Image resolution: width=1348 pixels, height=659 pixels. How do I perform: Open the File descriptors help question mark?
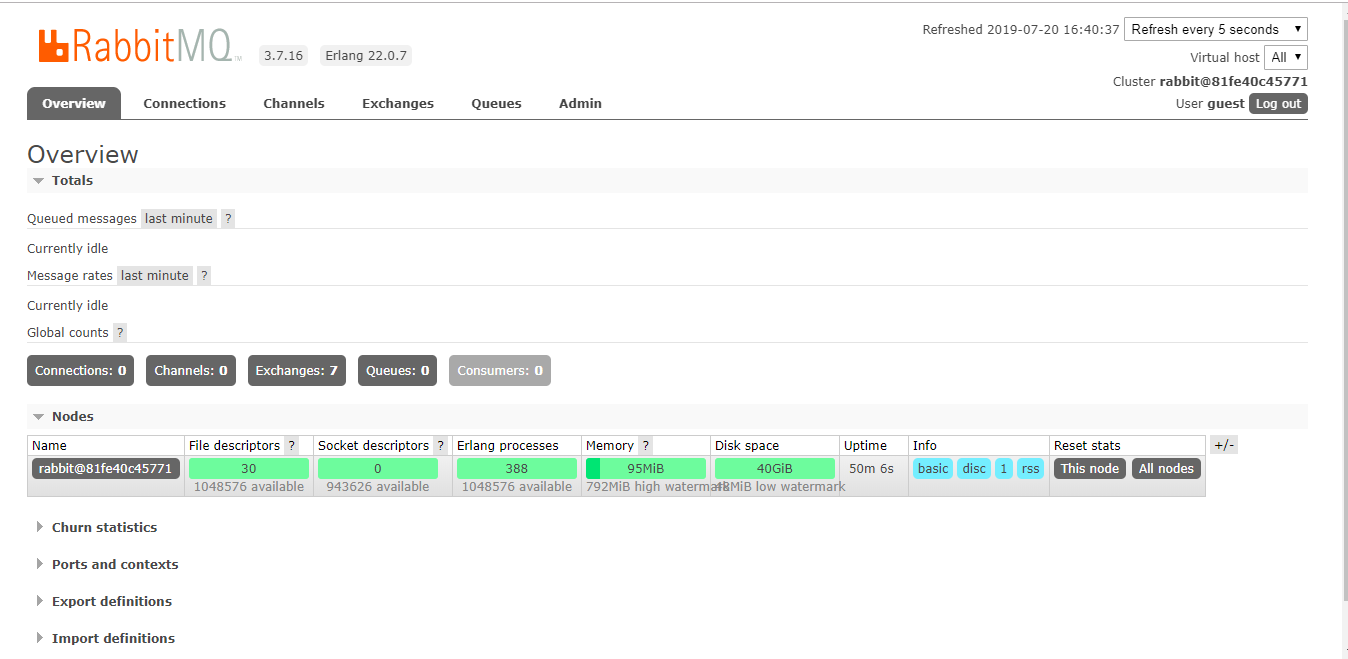292,446
